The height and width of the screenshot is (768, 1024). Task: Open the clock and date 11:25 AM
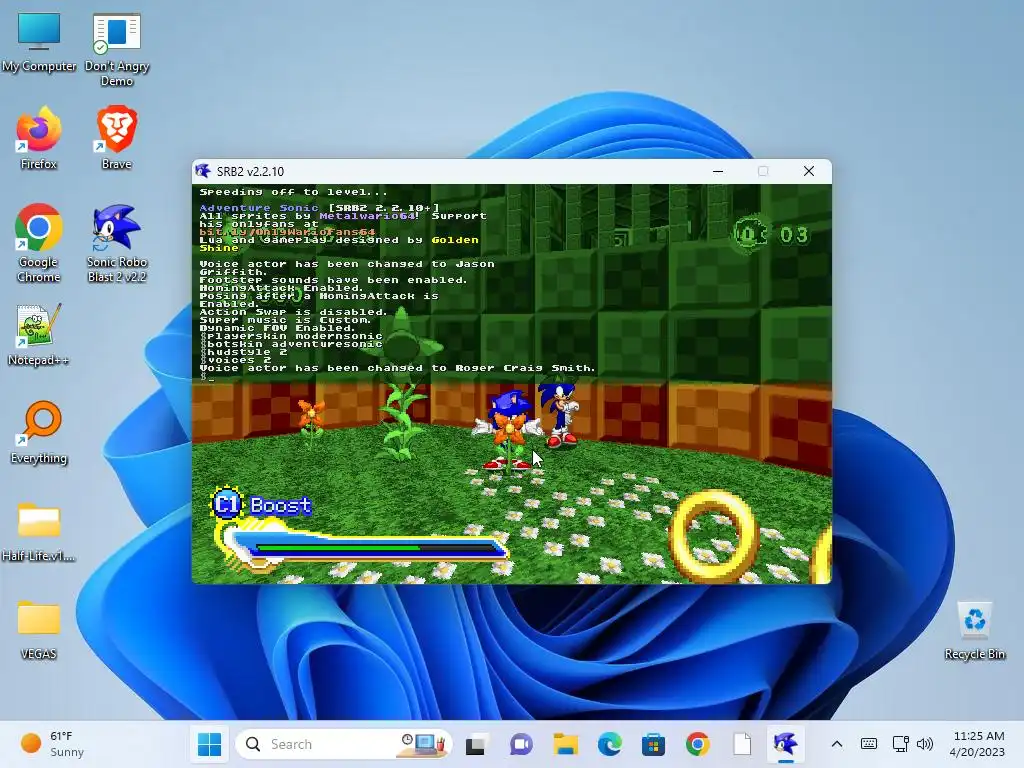(x=977, y=744)
